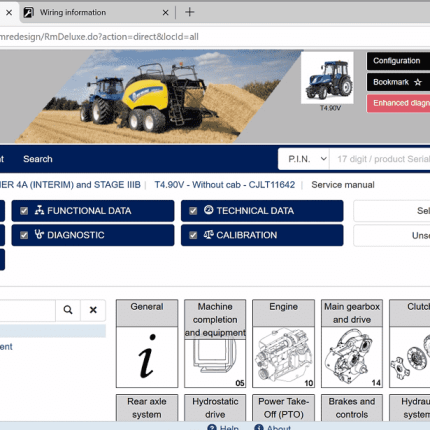Open the Clutch section tile
430x430 pixels.
click(410, 343)
